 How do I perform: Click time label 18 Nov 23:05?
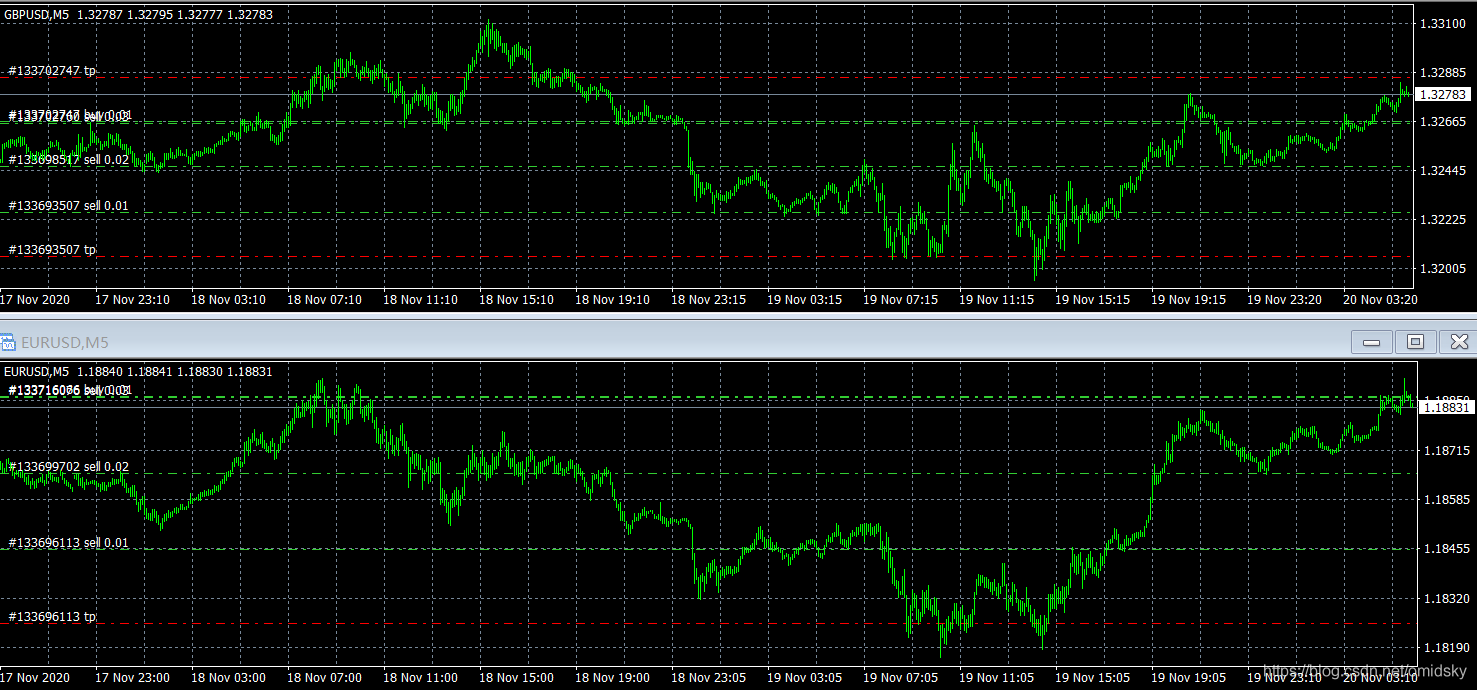click(708, 678)
